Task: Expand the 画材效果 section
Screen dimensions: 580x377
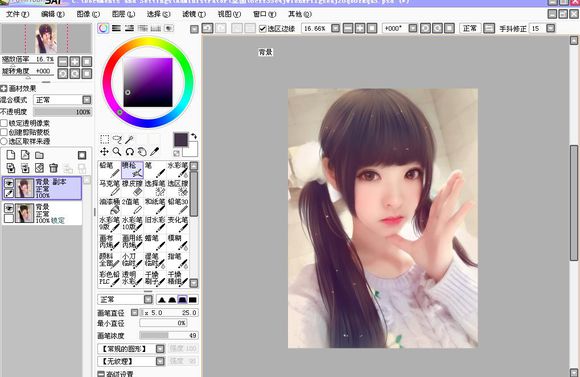Action: [x=4, y=88]
